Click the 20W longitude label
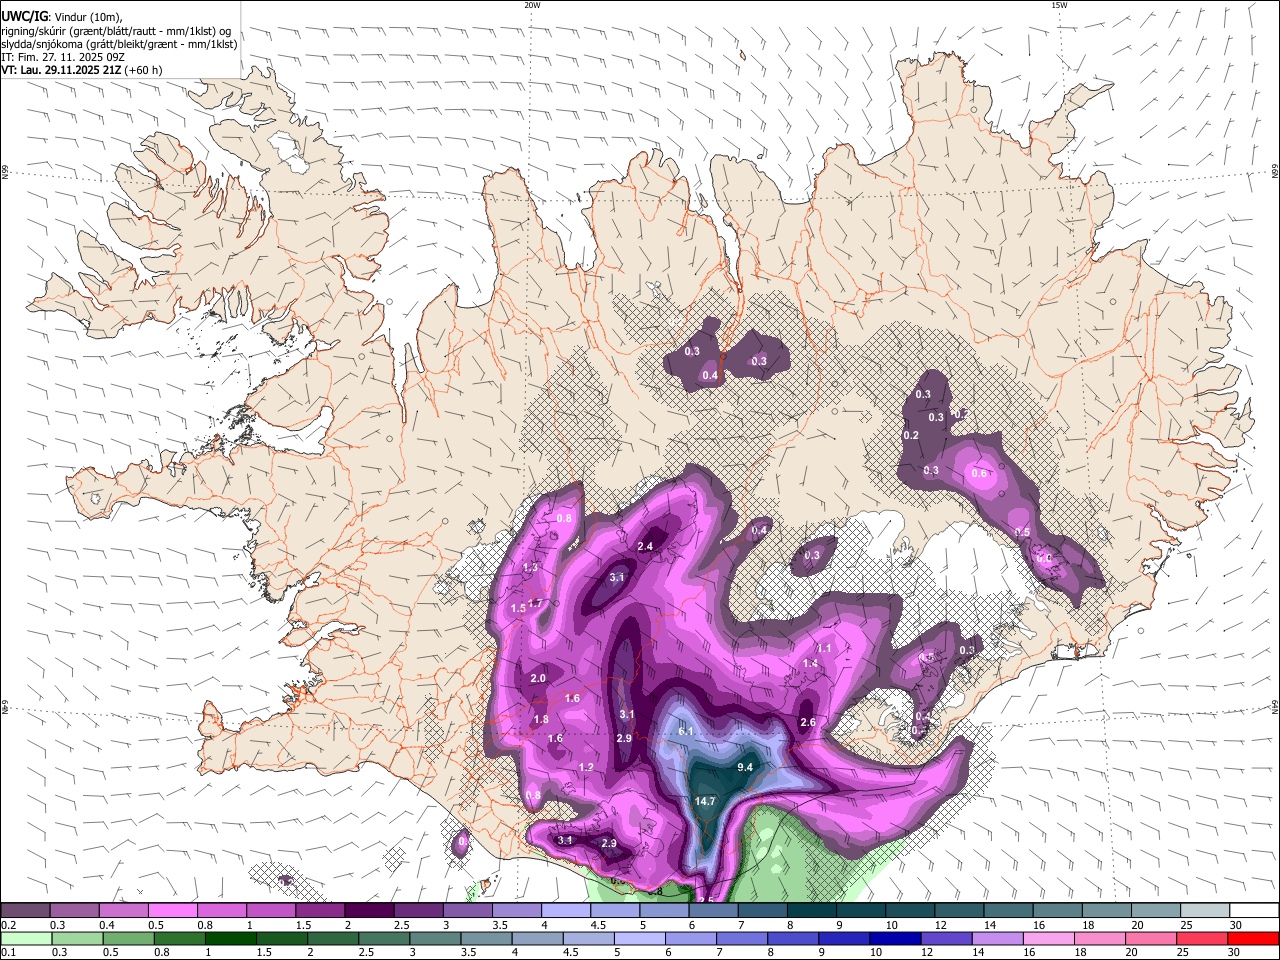 (x=532, y=5)
